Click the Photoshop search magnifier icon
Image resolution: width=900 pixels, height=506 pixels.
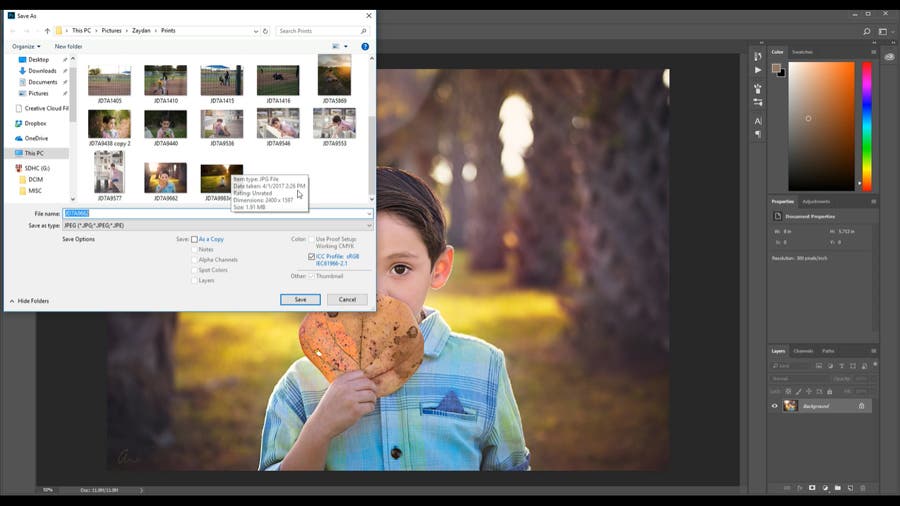pyautogui.click(x=866, y=32)
